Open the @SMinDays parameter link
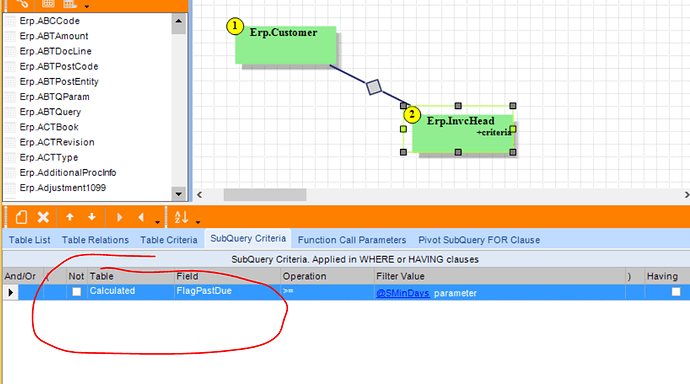The image size is (690, 384). [x=403, y=293]
